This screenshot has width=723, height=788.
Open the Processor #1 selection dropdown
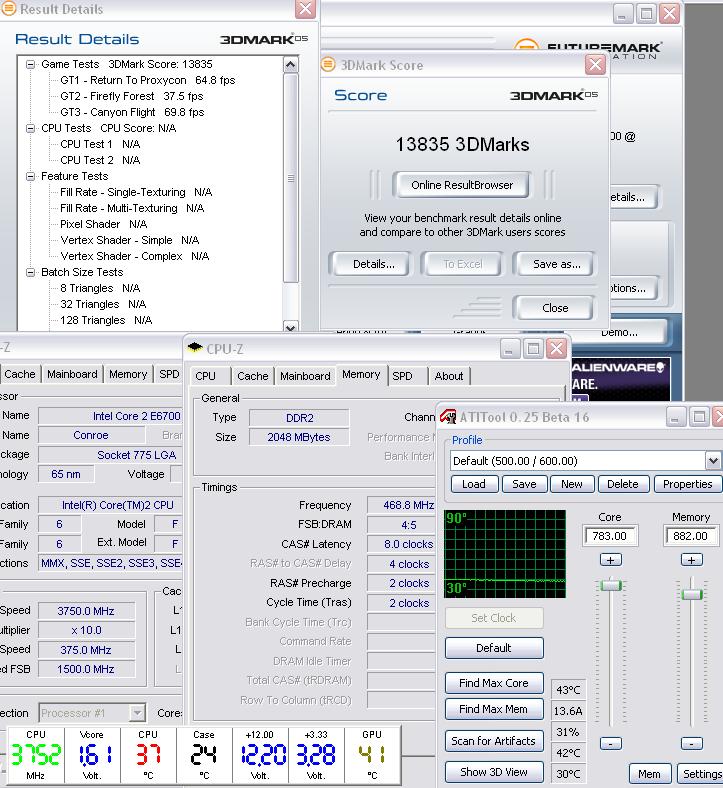137,713
